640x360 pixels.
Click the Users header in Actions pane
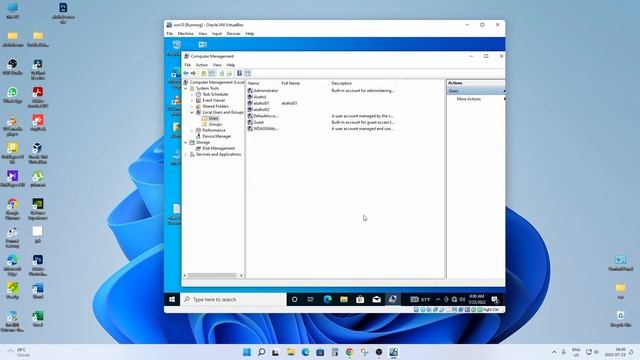point(476,91)
